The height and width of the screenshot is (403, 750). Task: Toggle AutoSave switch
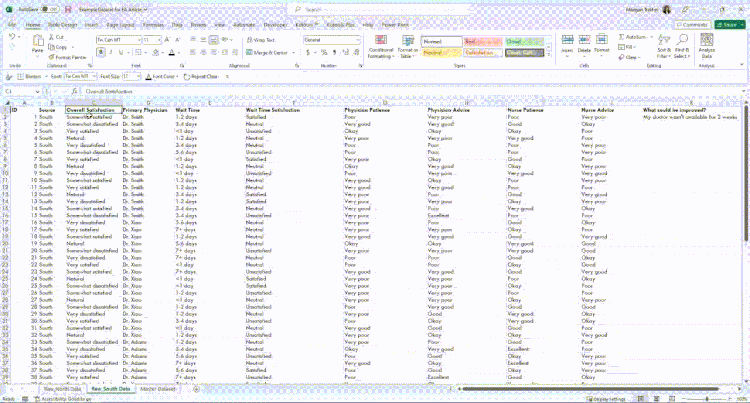coord(49,10)
